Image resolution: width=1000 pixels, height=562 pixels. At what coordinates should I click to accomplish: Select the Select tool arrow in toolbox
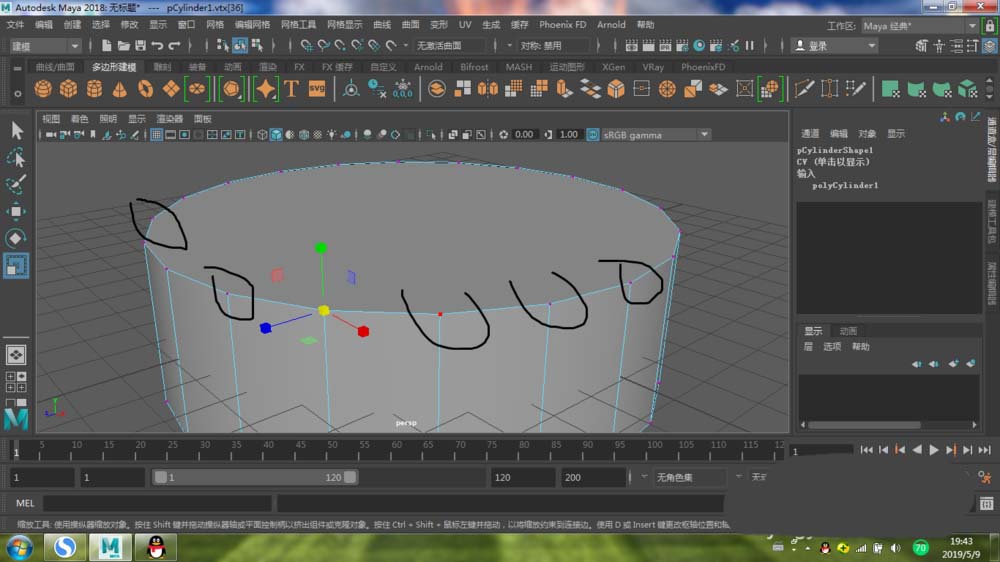point(17,130)
